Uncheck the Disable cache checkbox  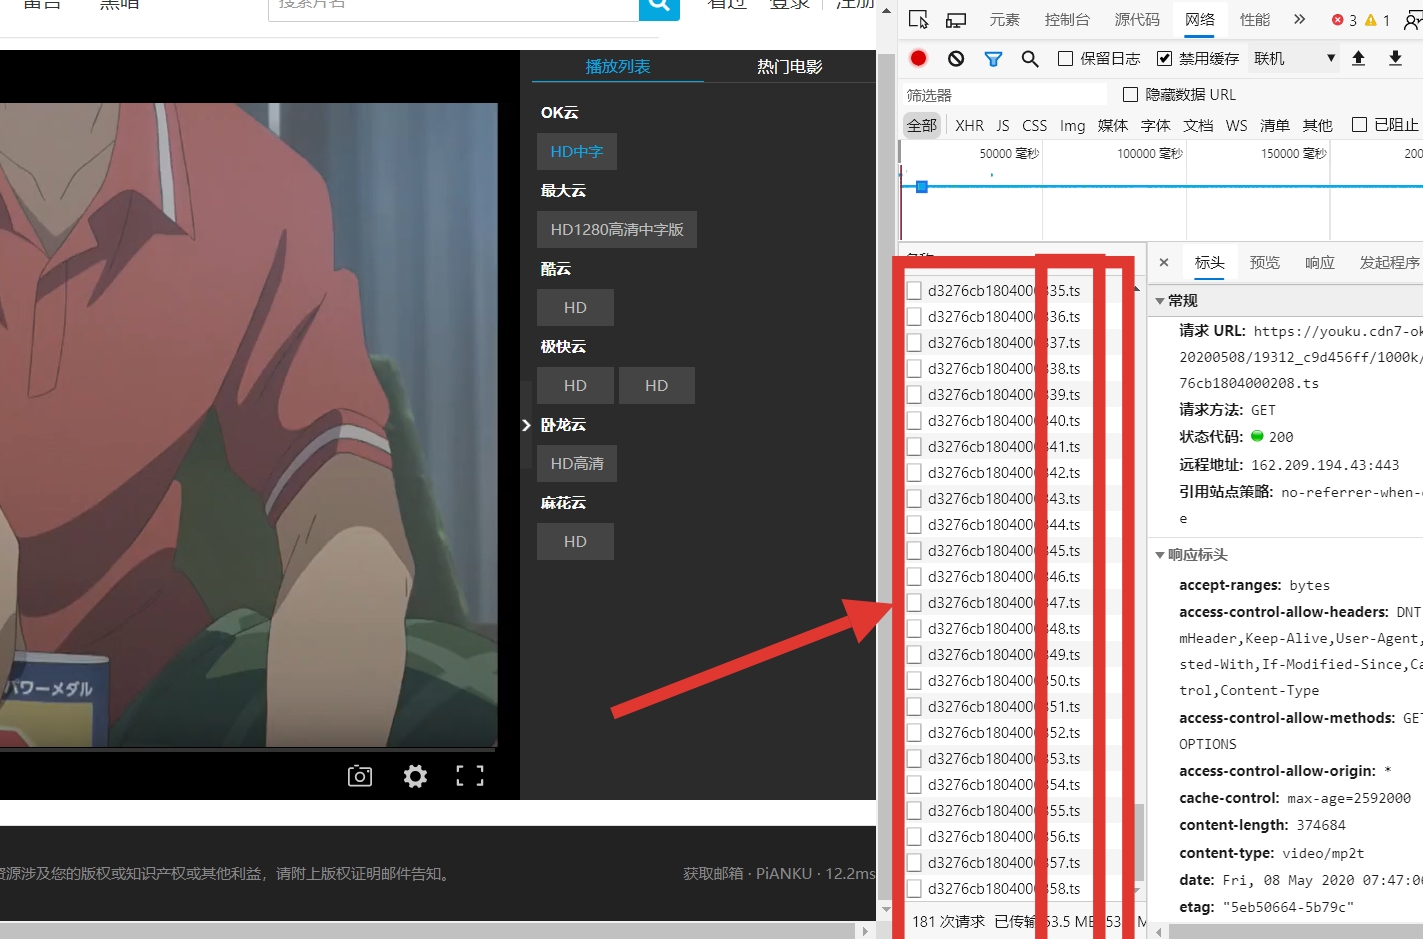click(1164, 59)
